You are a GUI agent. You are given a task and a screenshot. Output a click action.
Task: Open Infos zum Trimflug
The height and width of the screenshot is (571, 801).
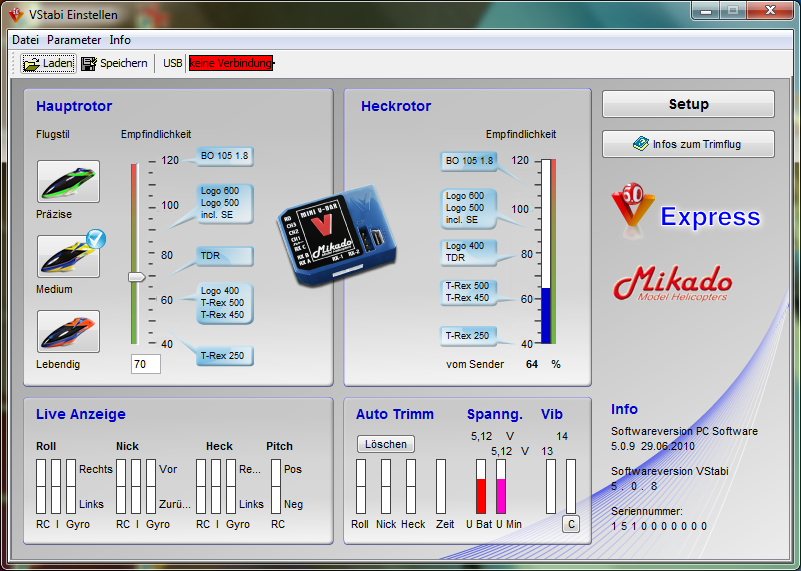point(688,144)
